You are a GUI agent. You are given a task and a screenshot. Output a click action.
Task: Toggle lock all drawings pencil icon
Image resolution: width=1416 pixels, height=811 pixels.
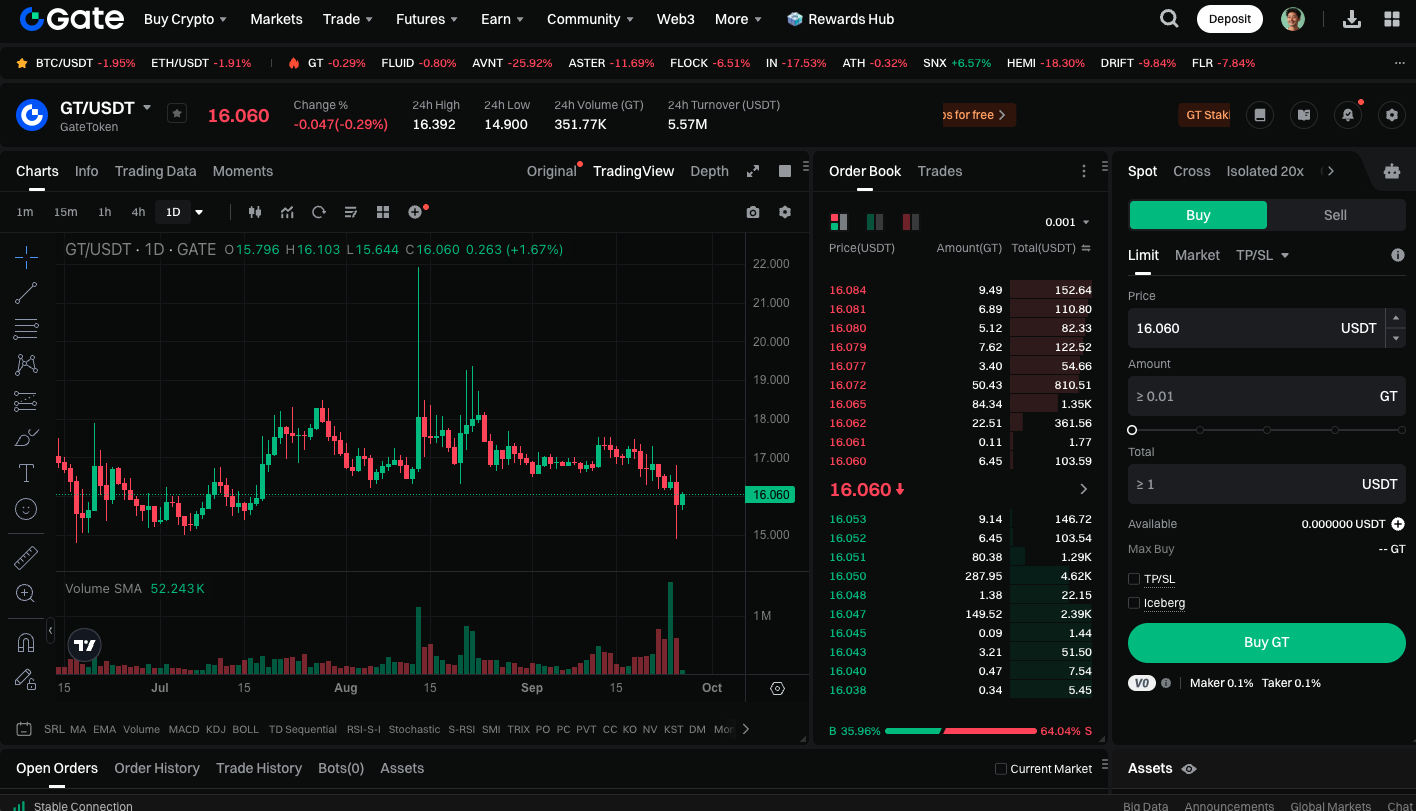(x=26, y=678)
